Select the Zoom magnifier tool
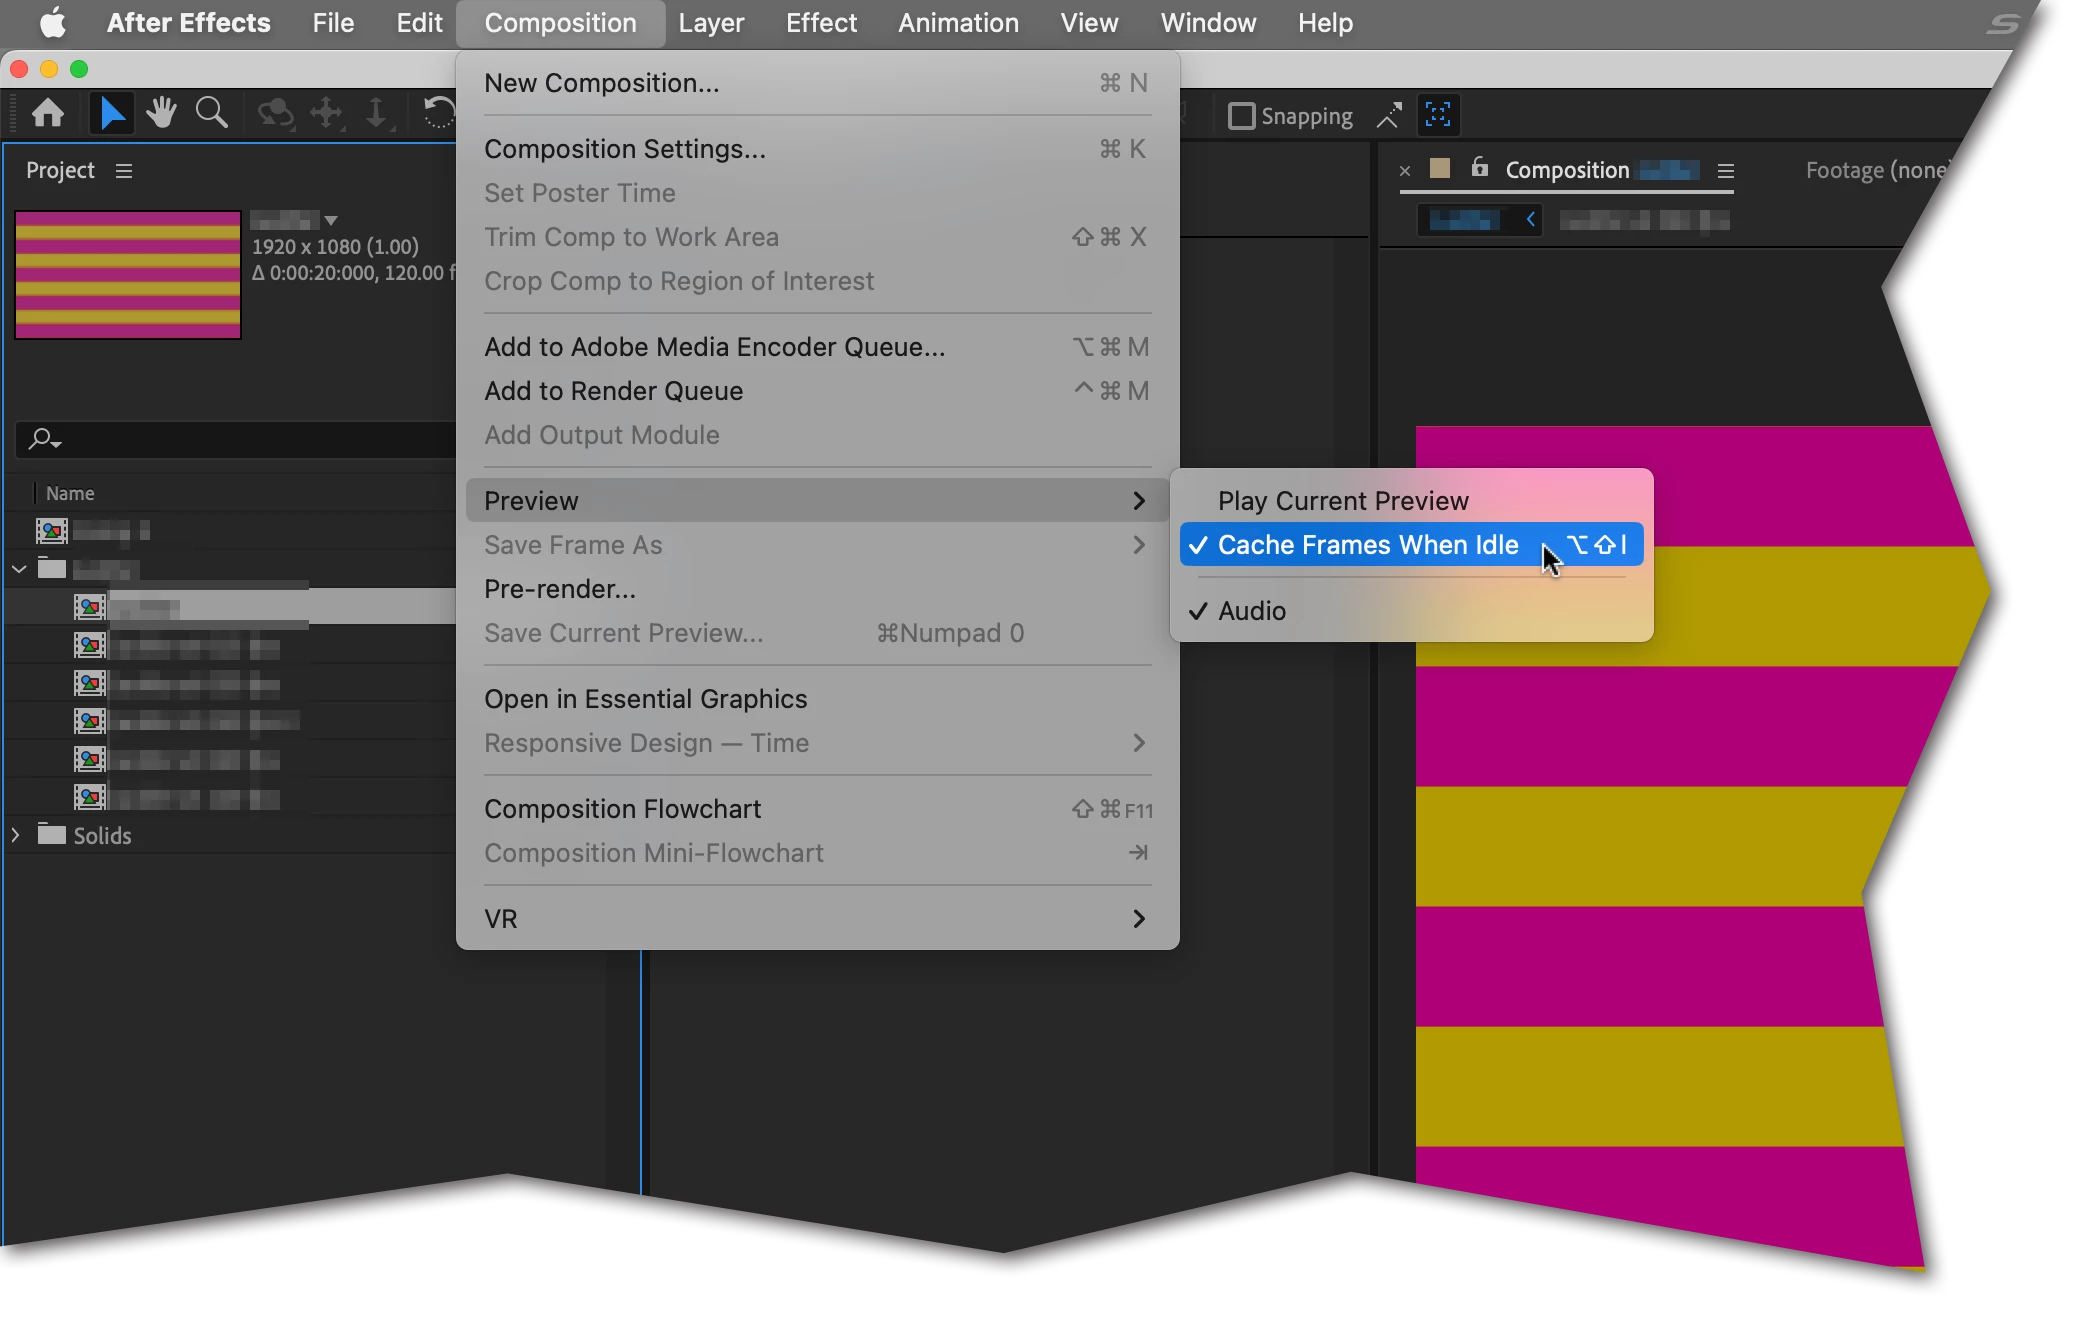The image size is (2092, 1323). tap(211, 114)
